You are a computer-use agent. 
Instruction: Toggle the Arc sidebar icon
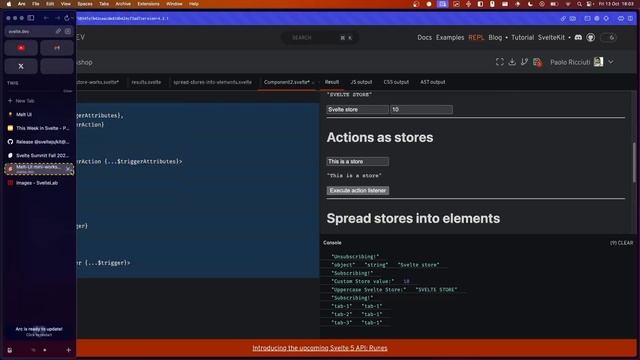[31, 18]
